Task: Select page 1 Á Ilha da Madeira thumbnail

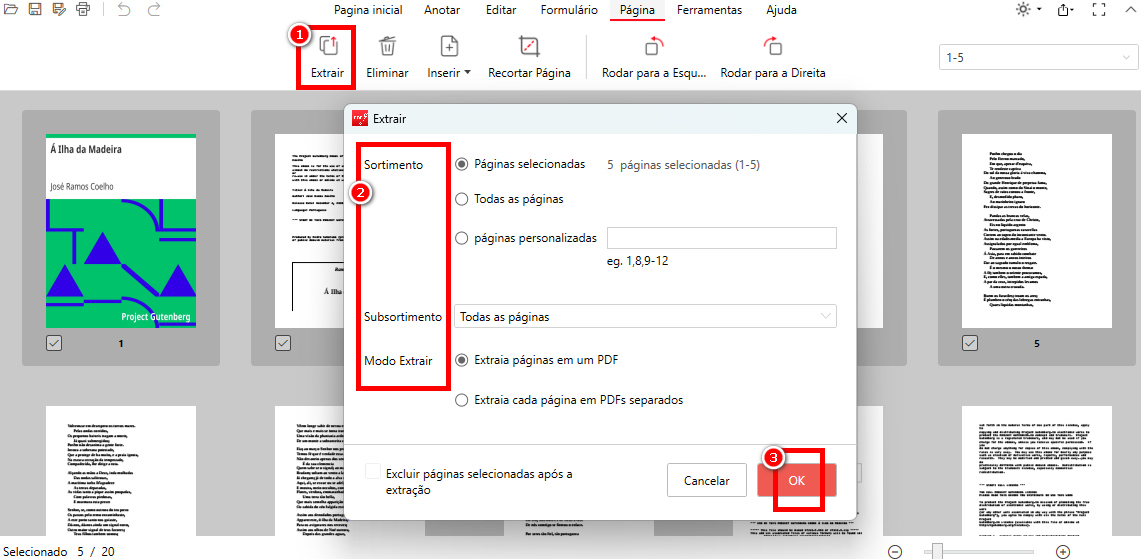Action: [121, 231]
